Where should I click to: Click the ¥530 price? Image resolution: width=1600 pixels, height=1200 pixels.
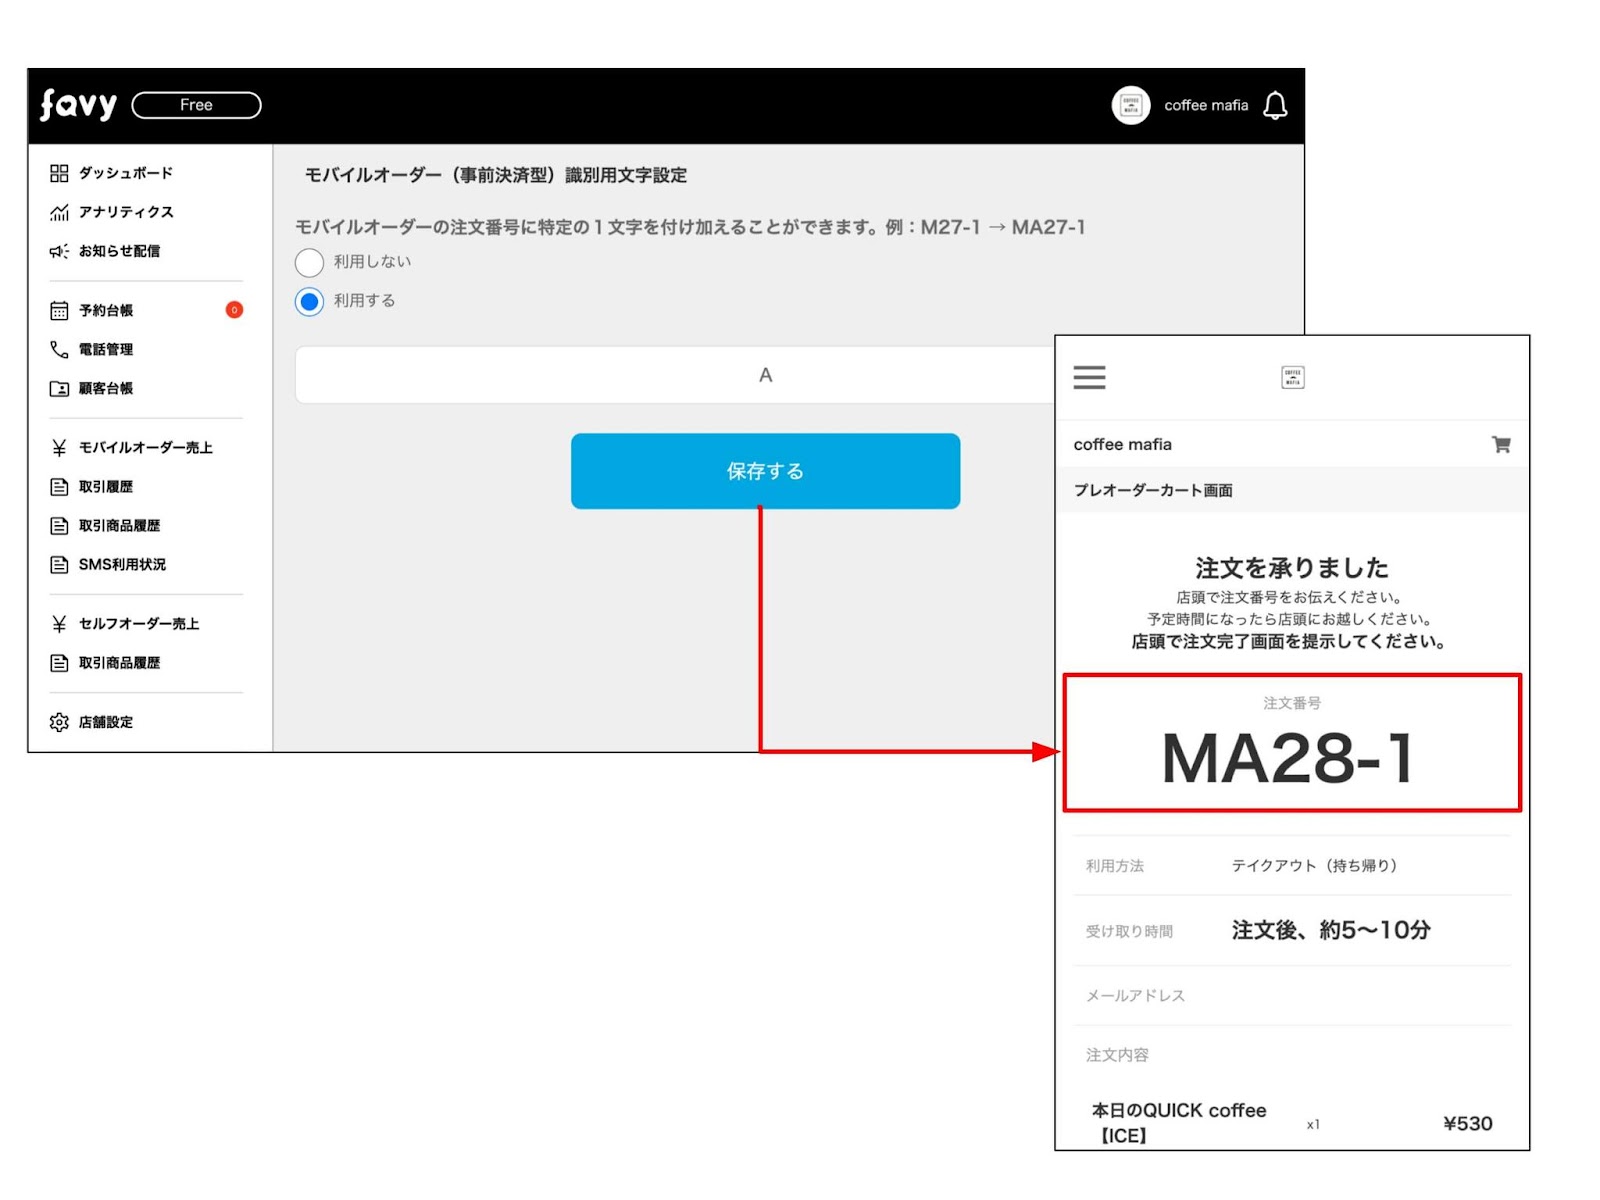[1467, 1123]
